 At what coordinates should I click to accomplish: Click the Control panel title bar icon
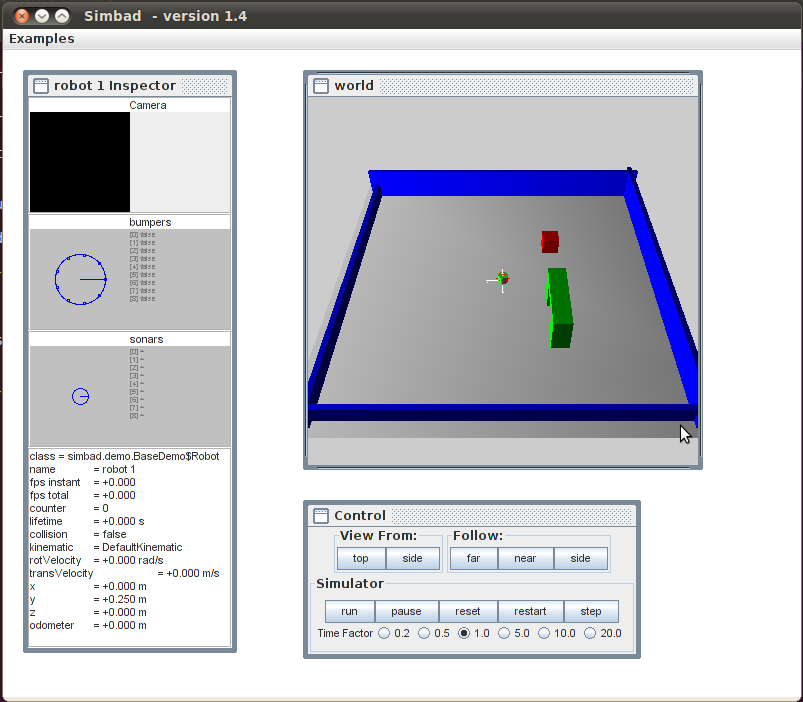pos(320,515)
